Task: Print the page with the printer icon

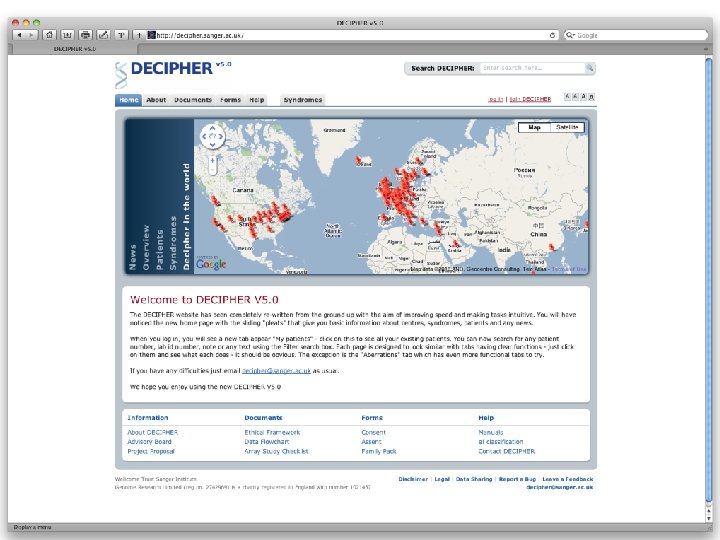Action: coord(85,35)
